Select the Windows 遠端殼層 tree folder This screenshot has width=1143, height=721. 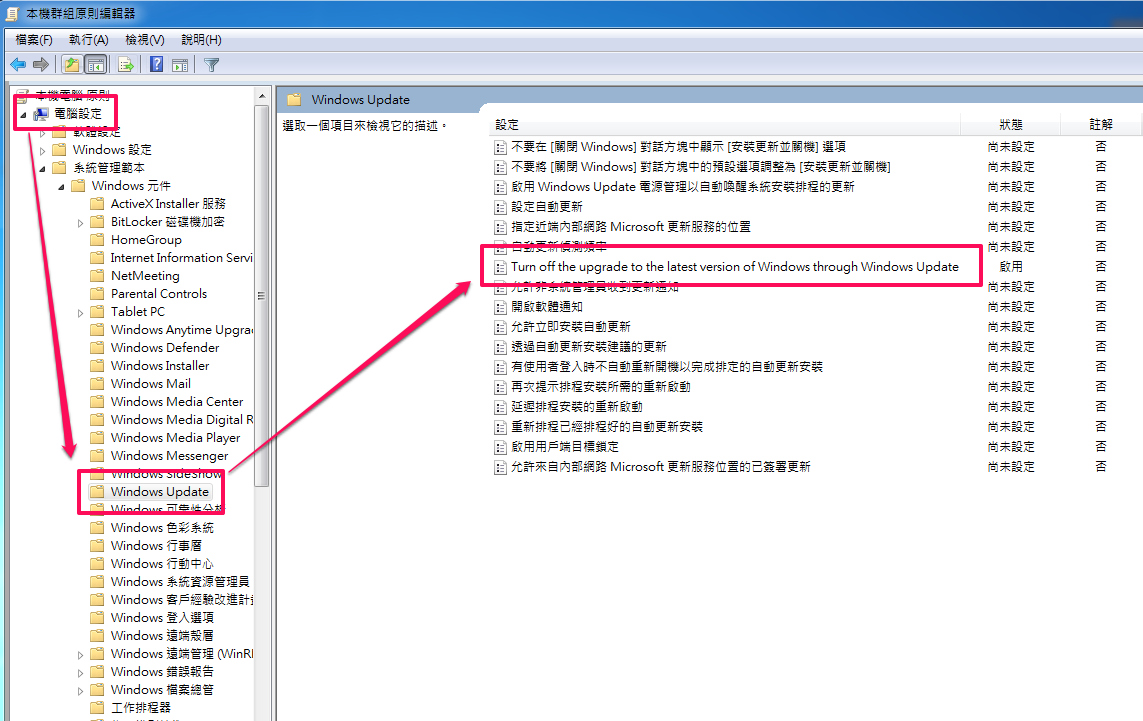[162, 636]
